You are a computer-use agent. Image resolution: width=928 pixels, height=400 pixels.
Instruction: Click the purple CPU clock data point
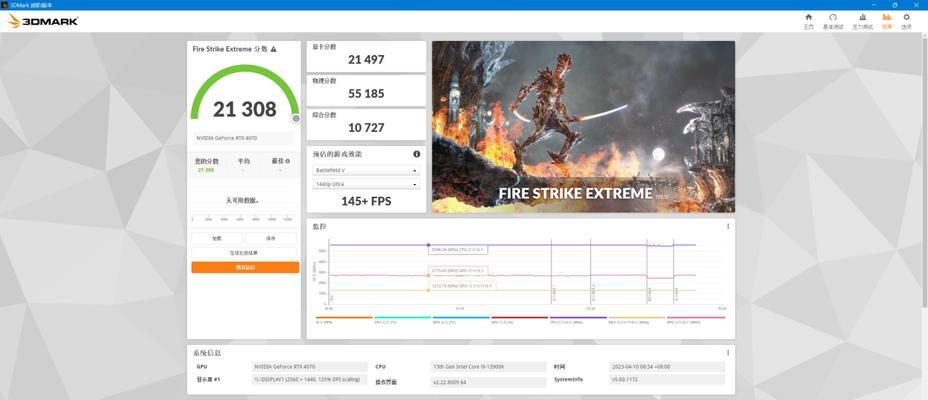tap(429, 245)
